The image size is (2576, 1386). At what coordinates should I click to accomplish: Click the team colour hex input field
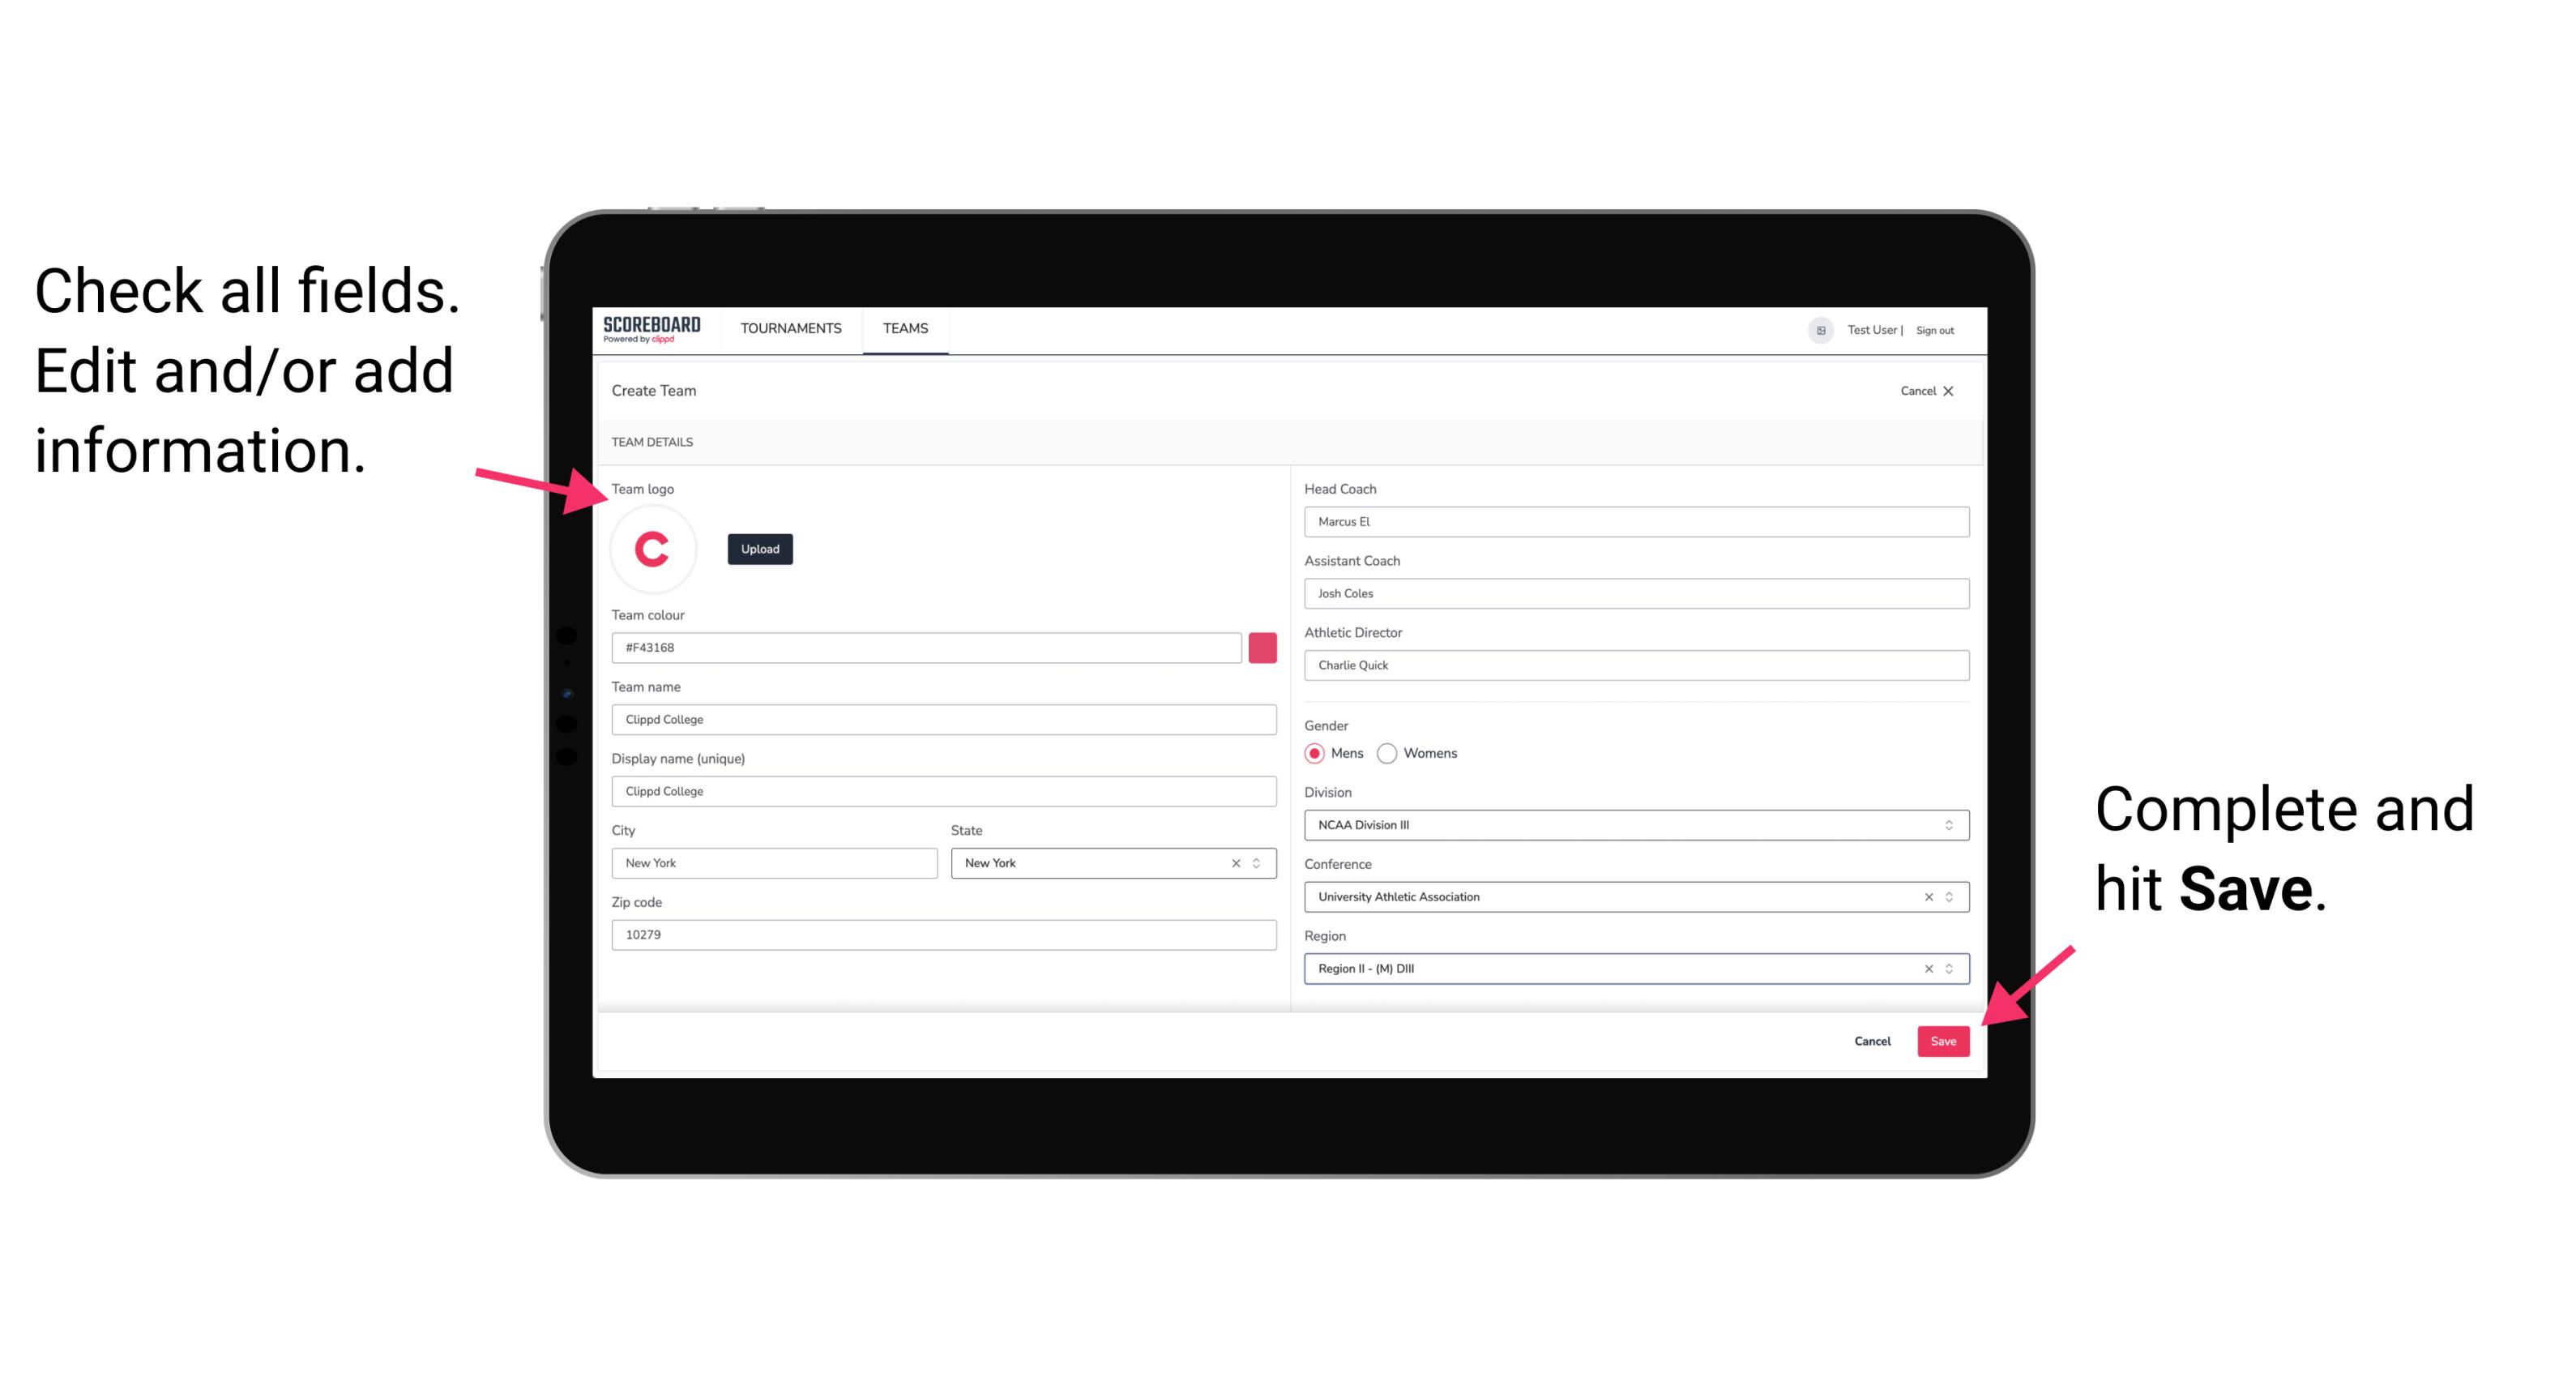pyautogui.click(x=926, y=647)
